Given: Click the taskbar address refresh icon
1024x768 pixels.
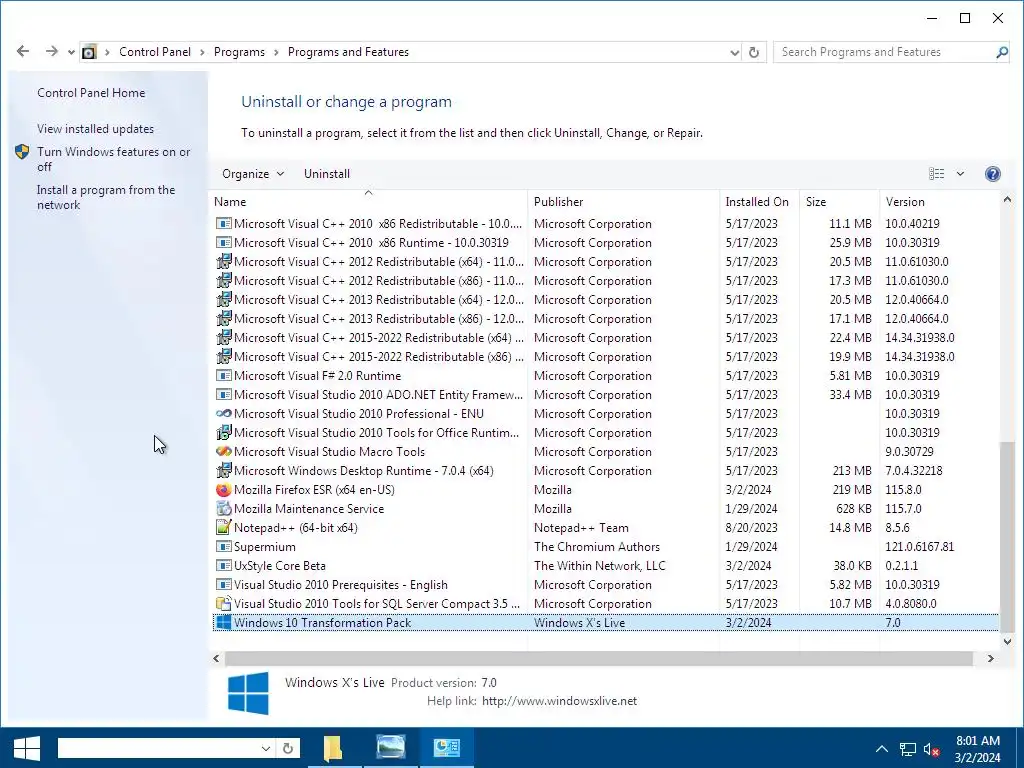Looking at the screenshot, I should [x=288, y=748].
